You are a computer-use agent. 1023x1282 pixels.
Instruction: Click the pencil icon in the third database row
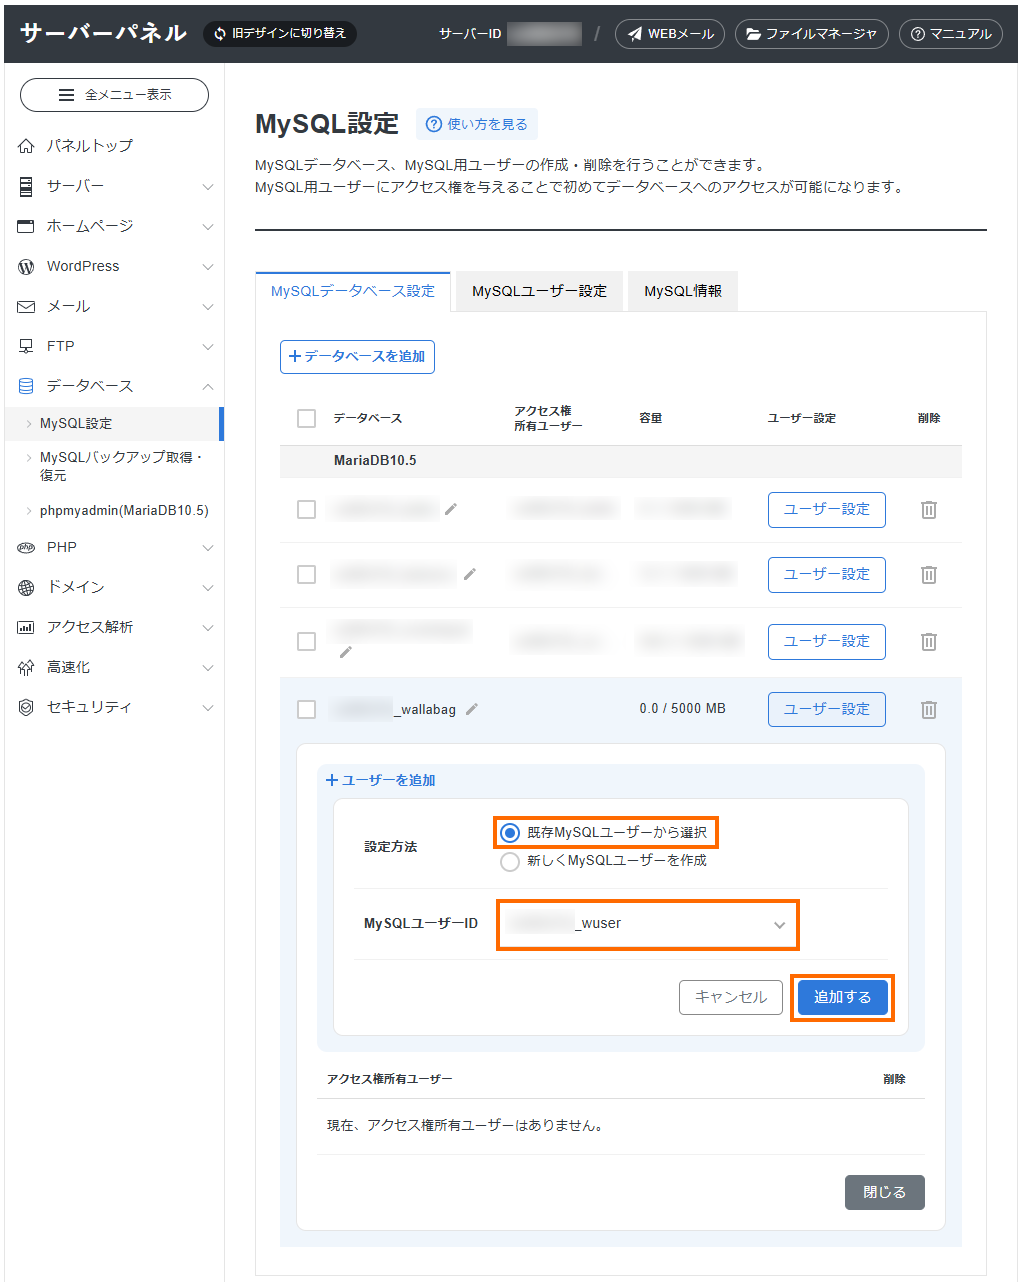coord(346,652)
